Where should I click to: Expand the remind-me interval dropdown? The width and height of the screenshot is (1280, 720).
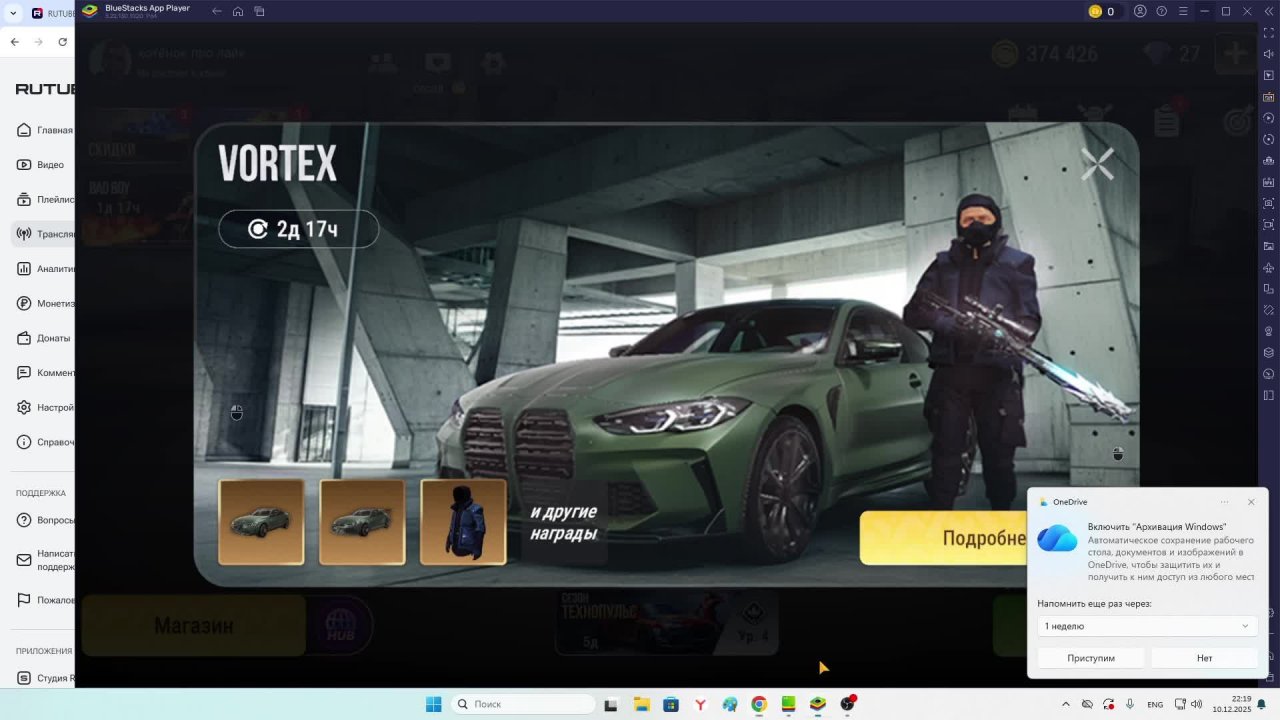[1147, 626]
